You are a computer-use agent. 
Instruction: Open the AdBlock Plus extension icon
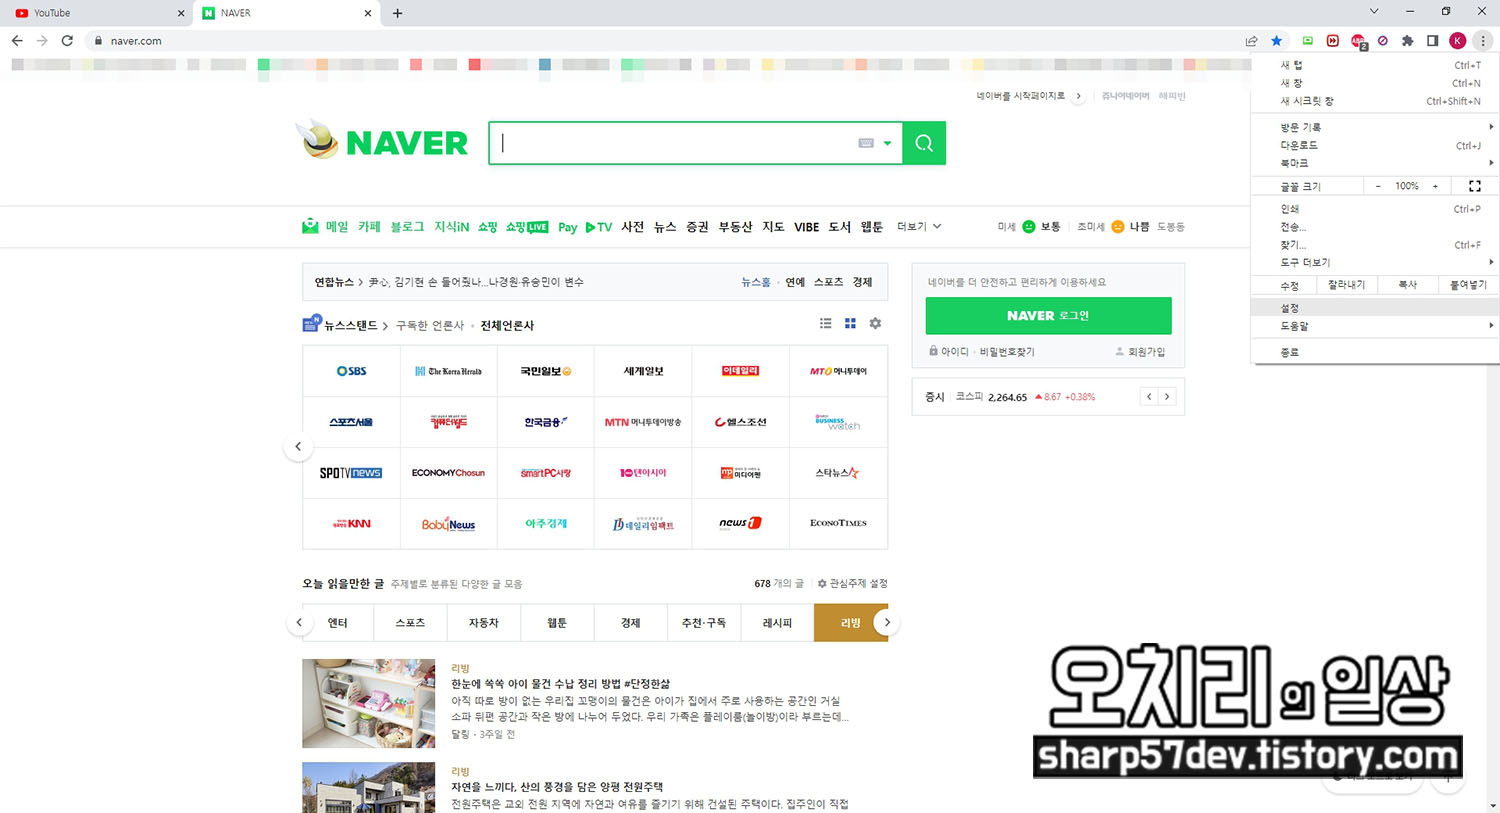[1358, 41]
